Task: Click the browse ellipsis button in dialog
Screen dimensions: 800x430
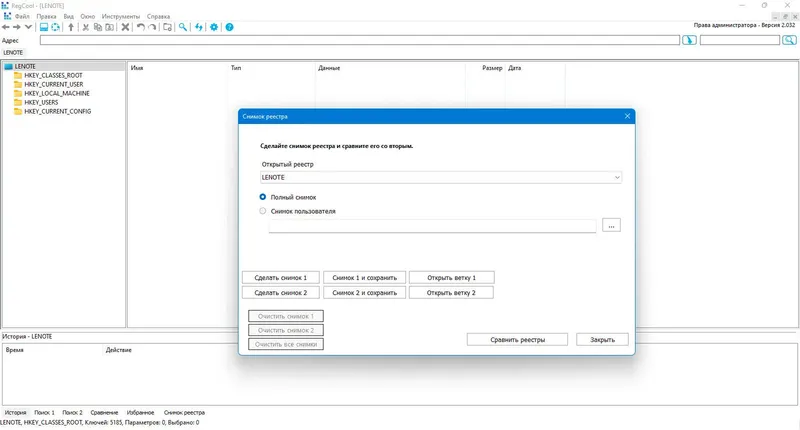Action: (611, 225)
